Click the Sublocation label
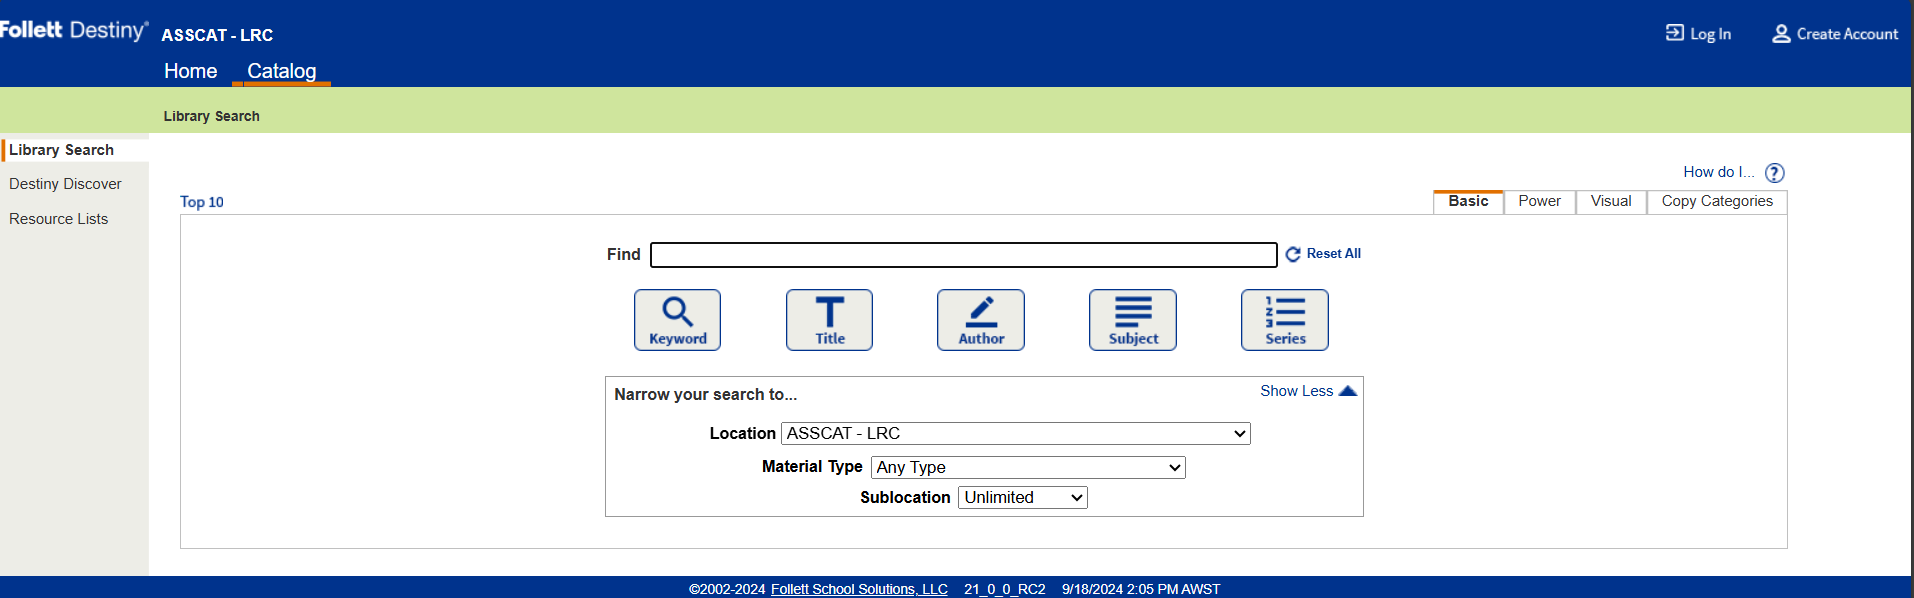The width and height of the screenshot is (1914, 598). (x=905, y=498)
